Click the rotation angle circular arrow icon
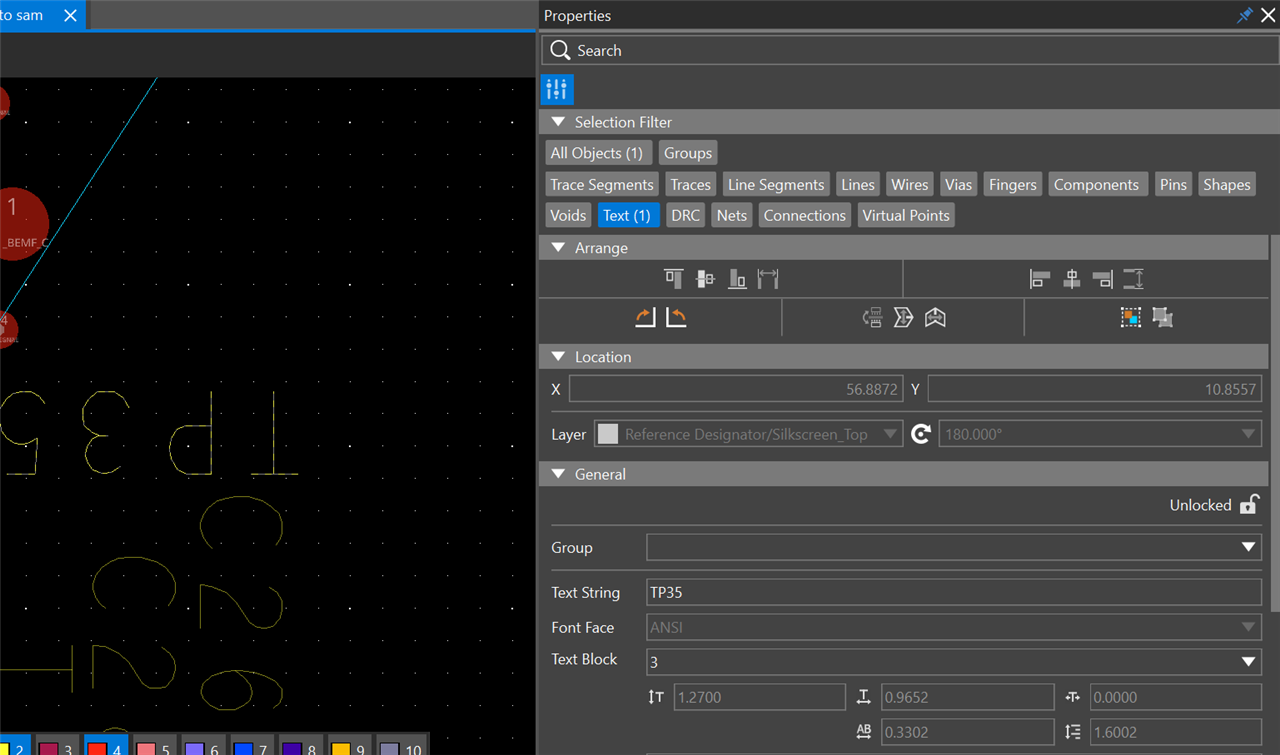The image size is (1280, 755). [x=921, y=434]
